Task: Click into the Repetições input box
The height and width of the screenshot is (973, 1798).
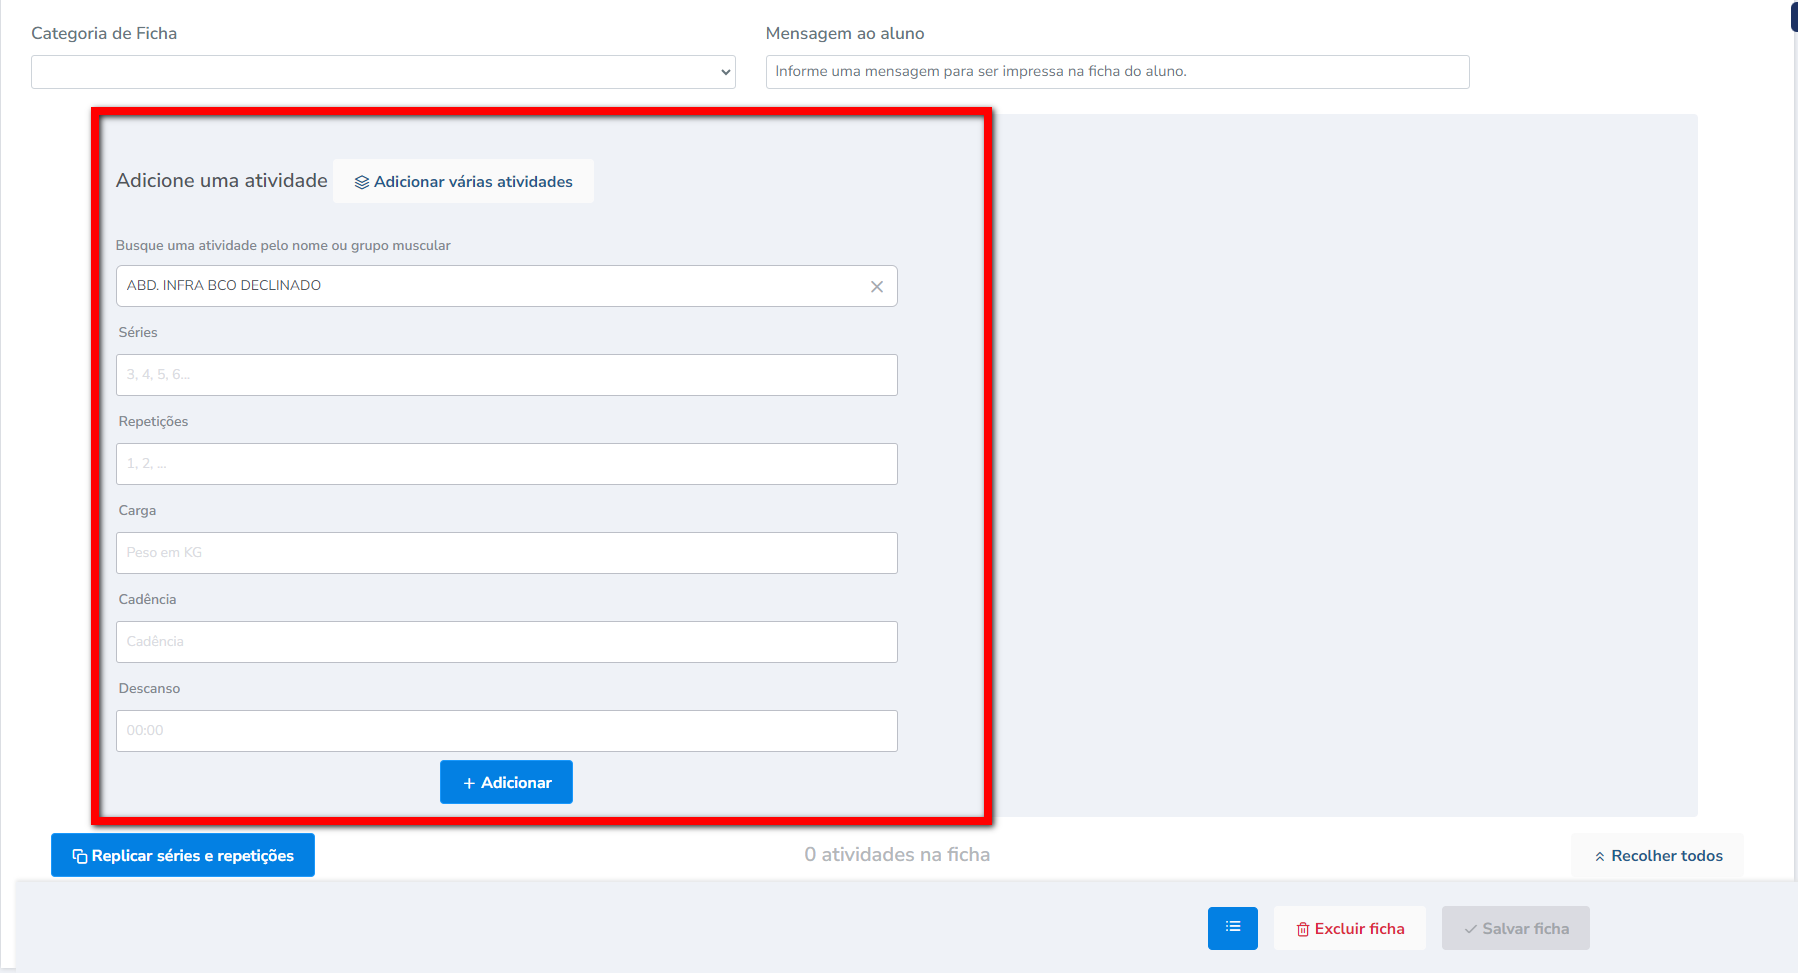Action: (506, 464)
